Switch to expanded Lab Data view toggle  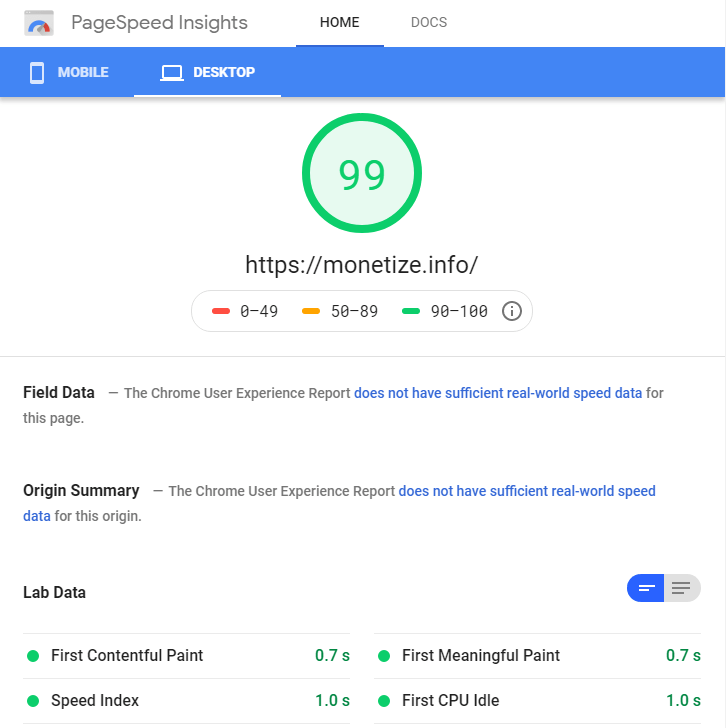coord(682,588)
